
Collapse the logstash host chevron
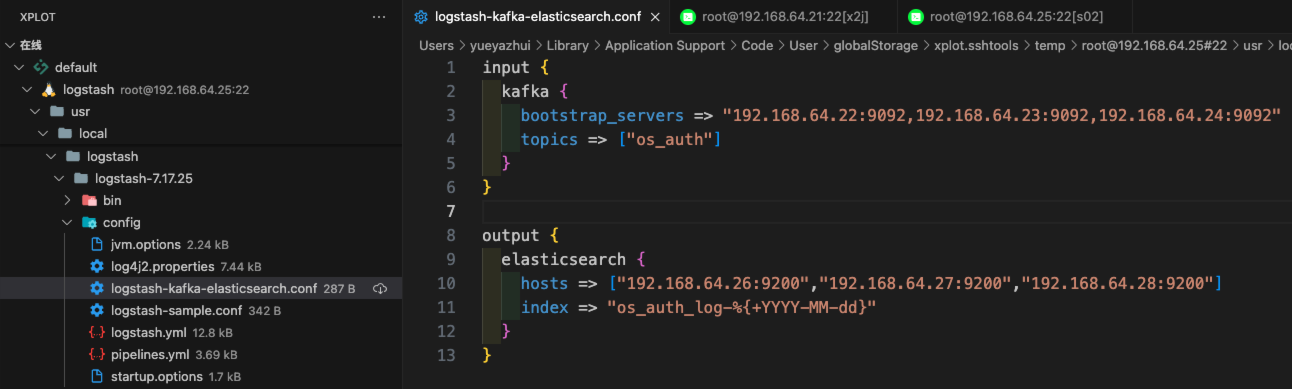tap(26, 89)
